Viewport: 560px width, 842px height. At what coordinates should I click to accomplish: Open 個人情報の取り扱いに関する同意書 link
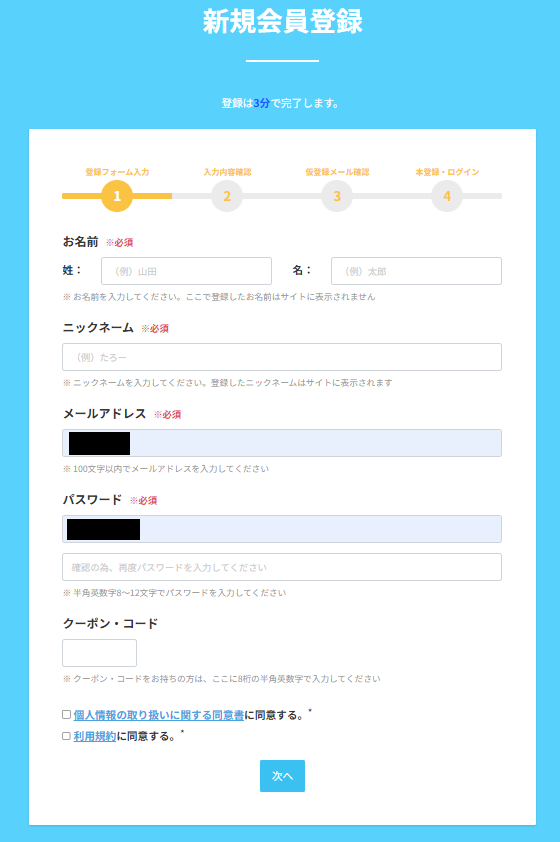(x=158, y=715)
